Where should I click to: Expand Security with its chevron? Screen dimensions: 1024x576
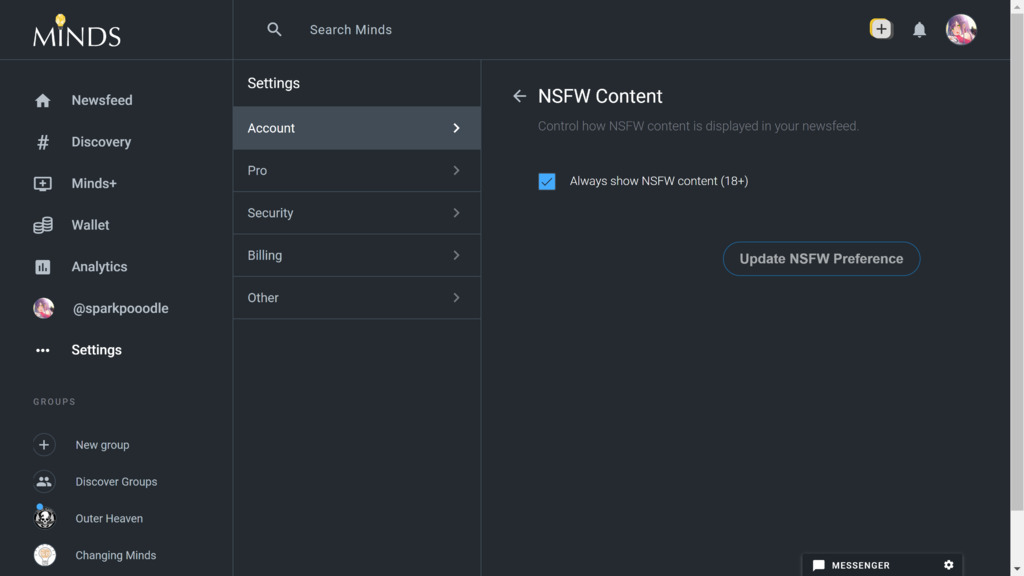pyautogui.click(x=456, y=213)
